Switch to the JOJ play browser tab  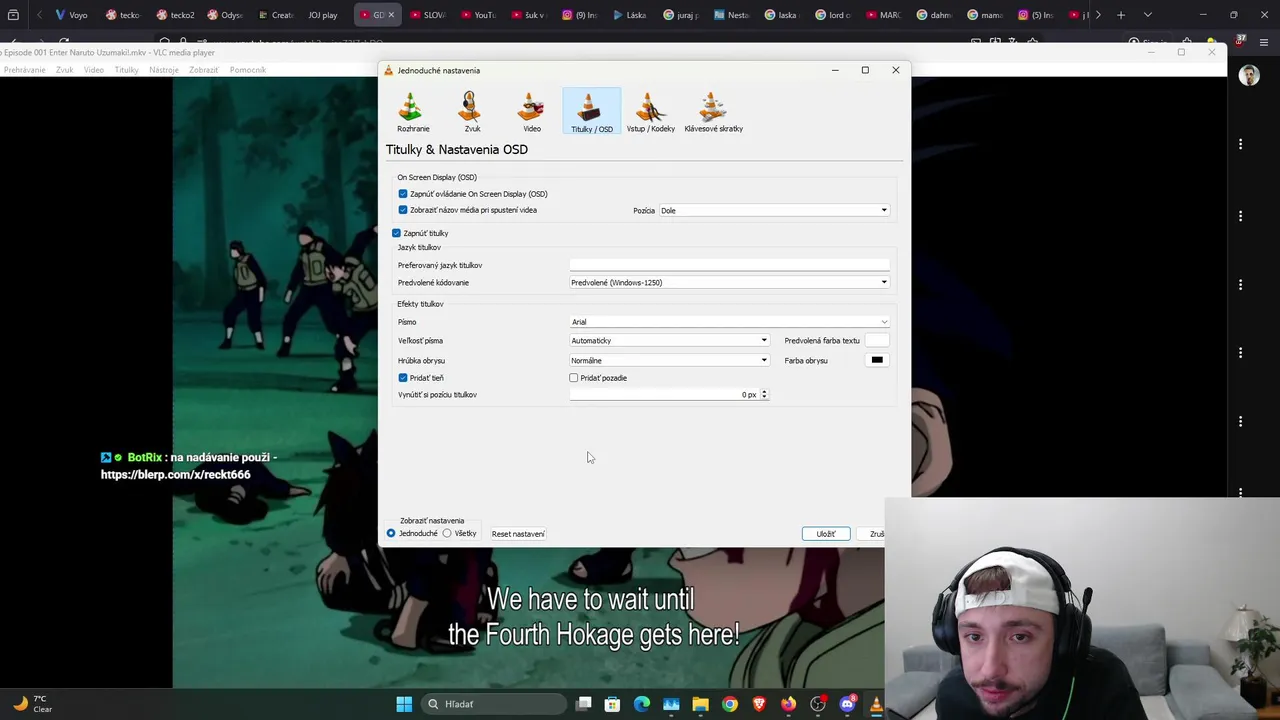tap(323, 15)
